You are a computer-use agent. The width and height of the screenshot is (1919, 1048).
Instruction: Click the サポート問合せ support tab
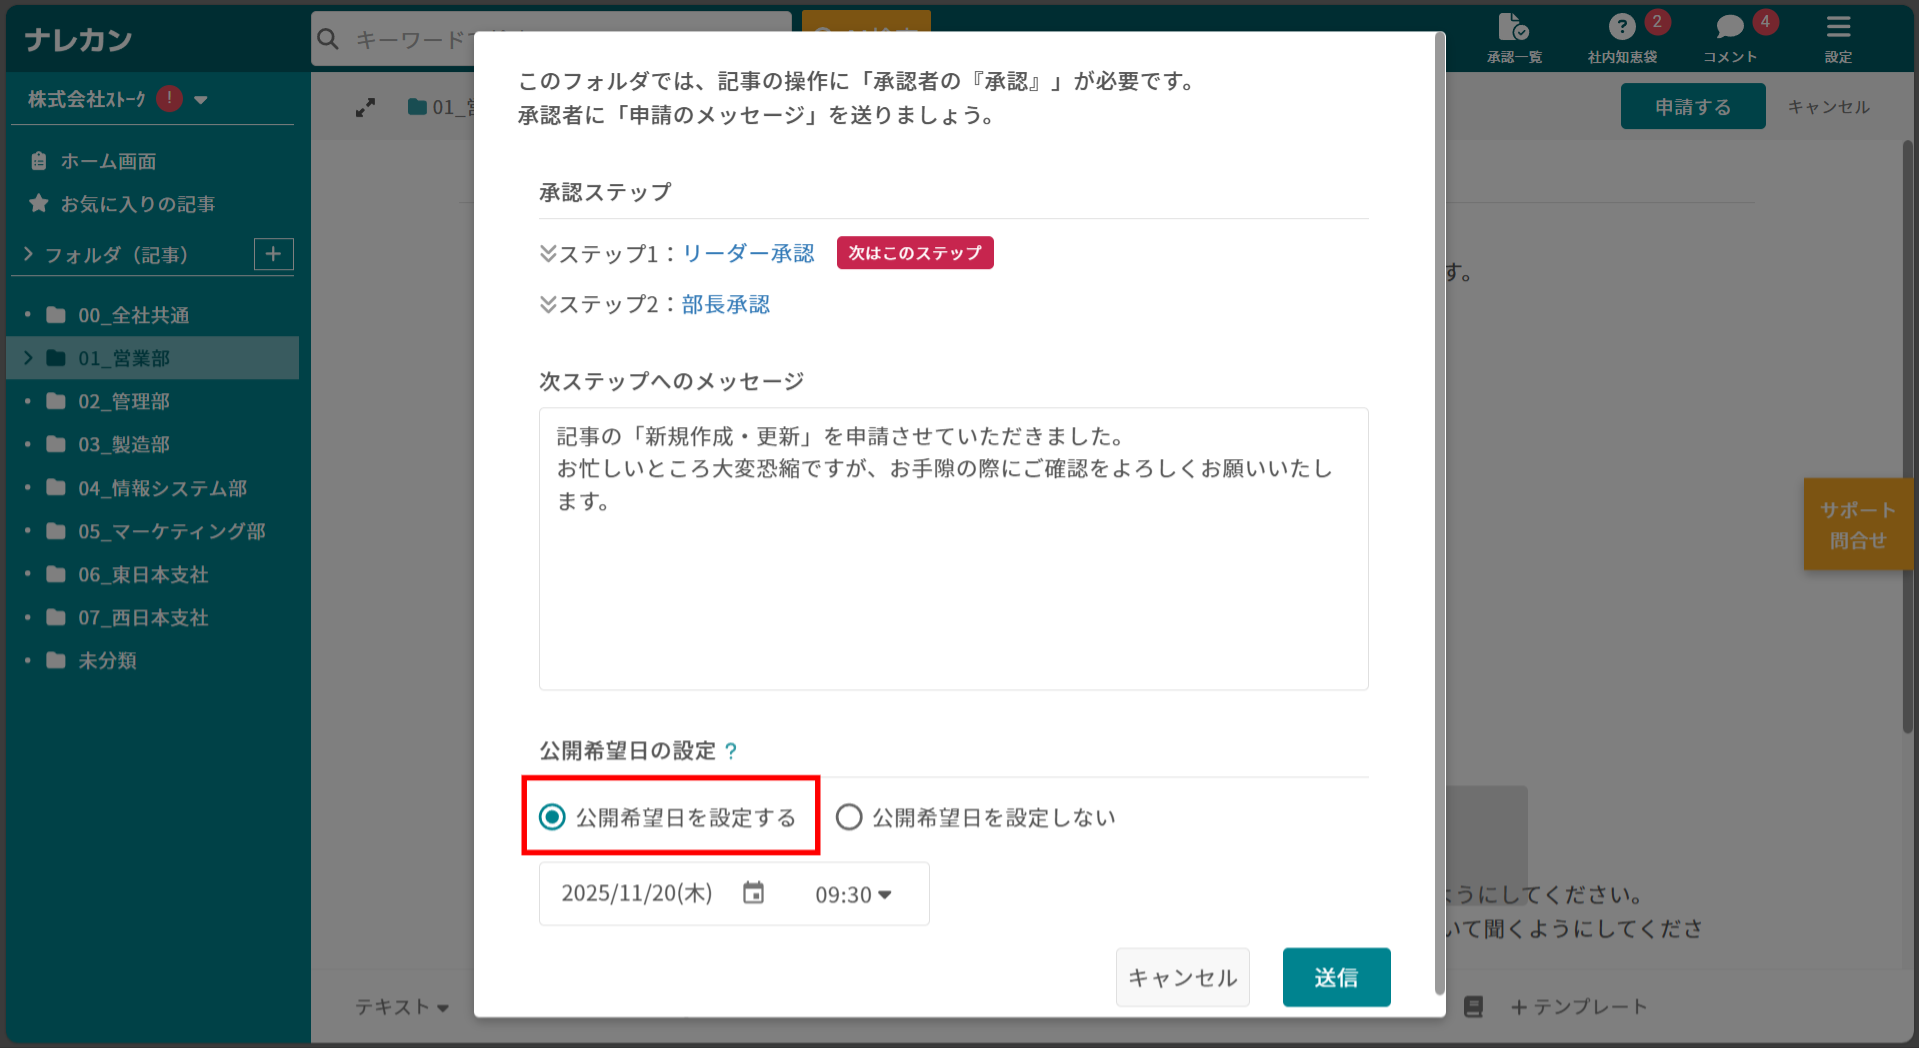pos(1857,524)
